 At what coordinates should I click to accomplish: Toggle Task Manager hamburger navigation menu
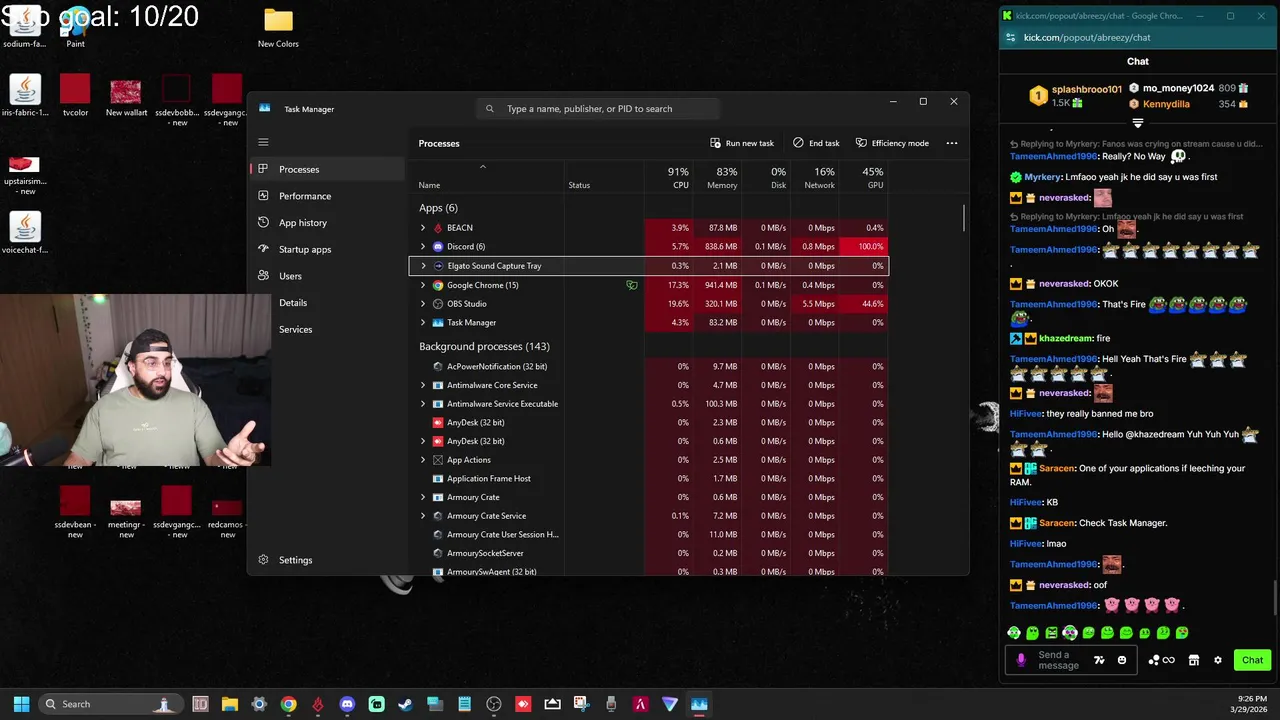(x=263, y=142)
